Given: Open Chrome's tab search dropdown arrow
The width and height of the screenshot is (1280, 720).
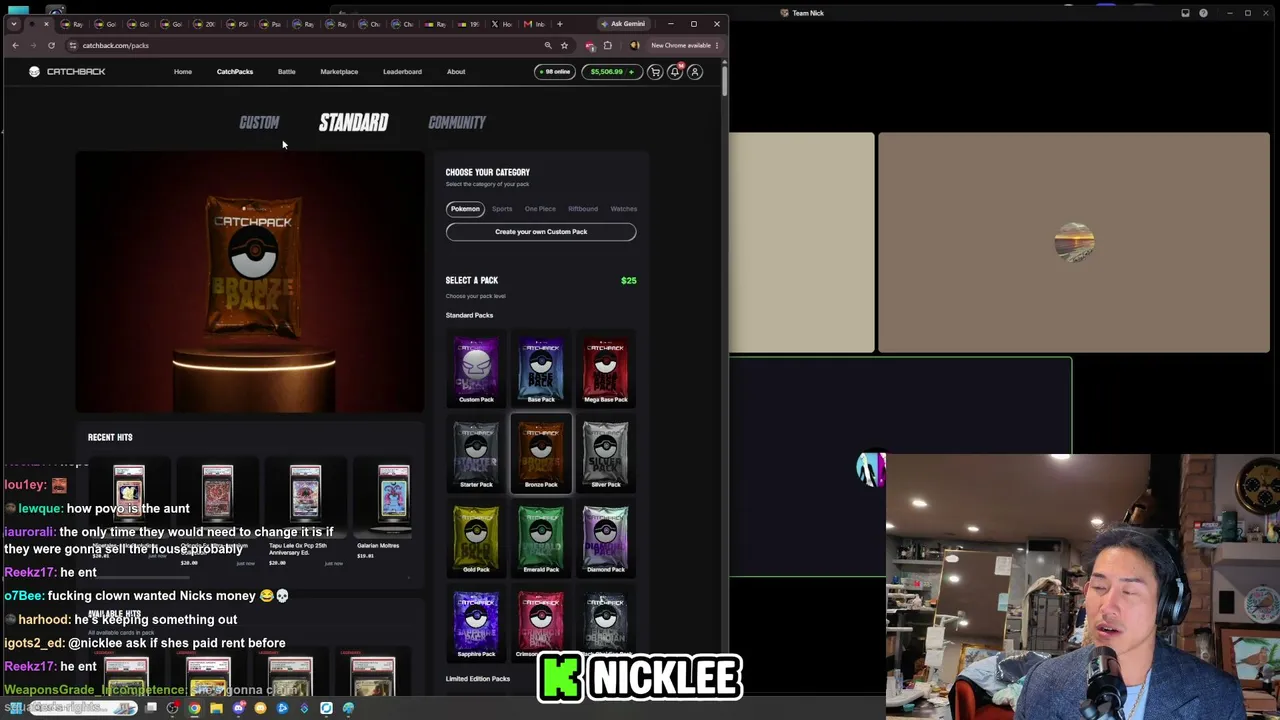Looking at the screenshot, I should coord(15,24).
